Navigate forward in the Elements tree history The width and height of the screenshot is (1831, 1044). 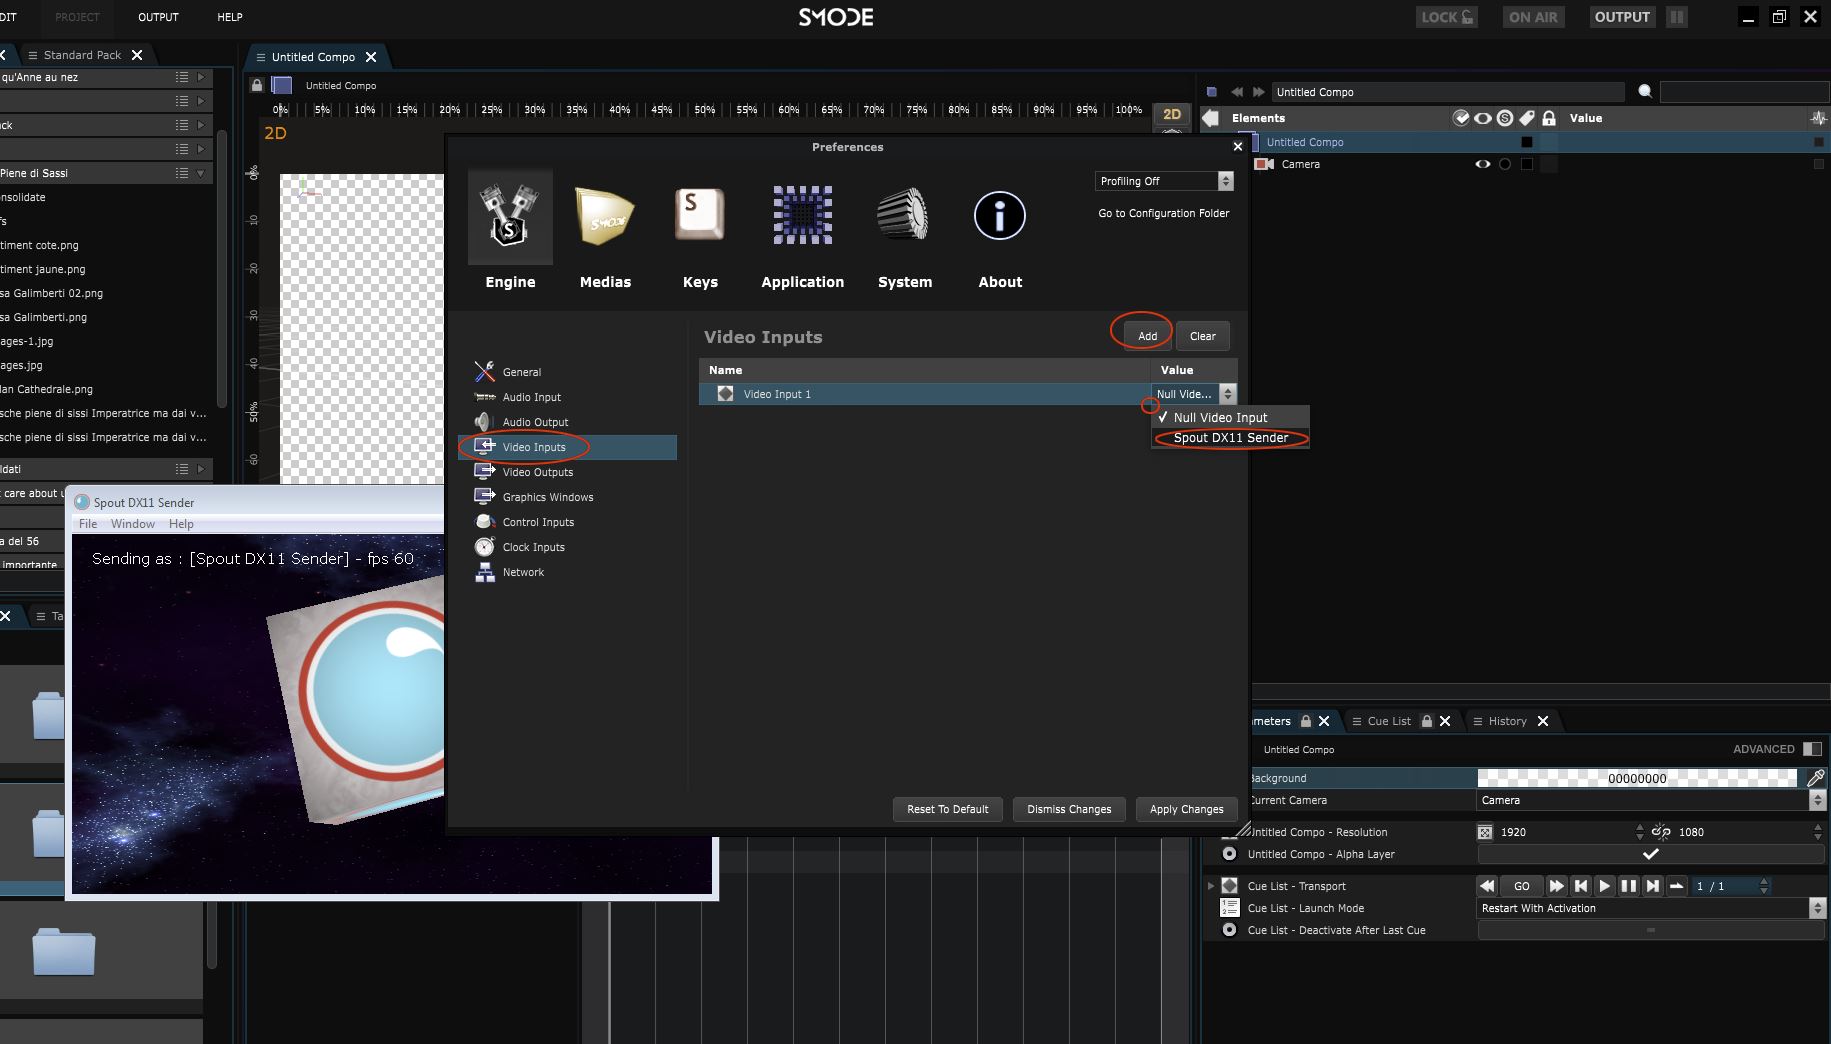click(1258, 92)
